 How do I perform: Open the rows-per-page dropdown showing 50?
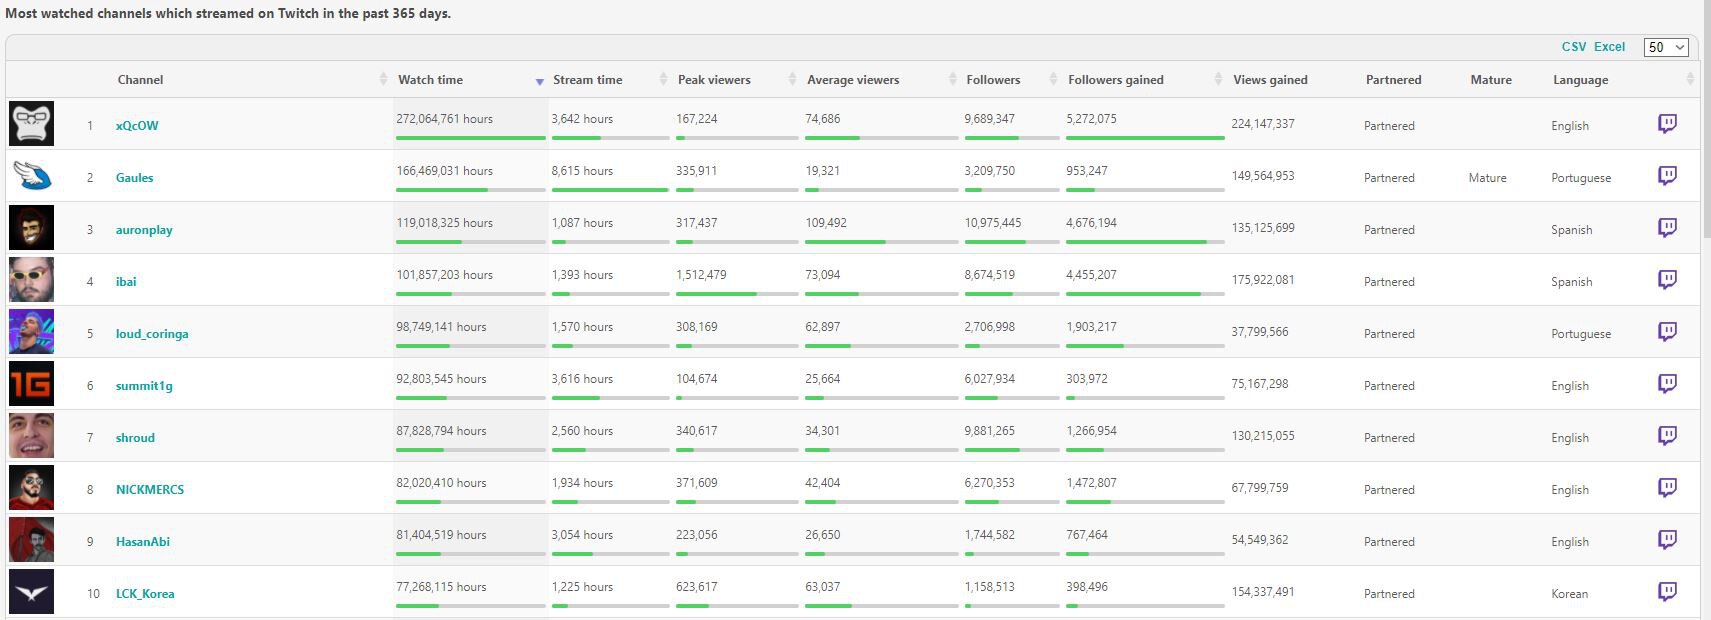[1666, 47]
